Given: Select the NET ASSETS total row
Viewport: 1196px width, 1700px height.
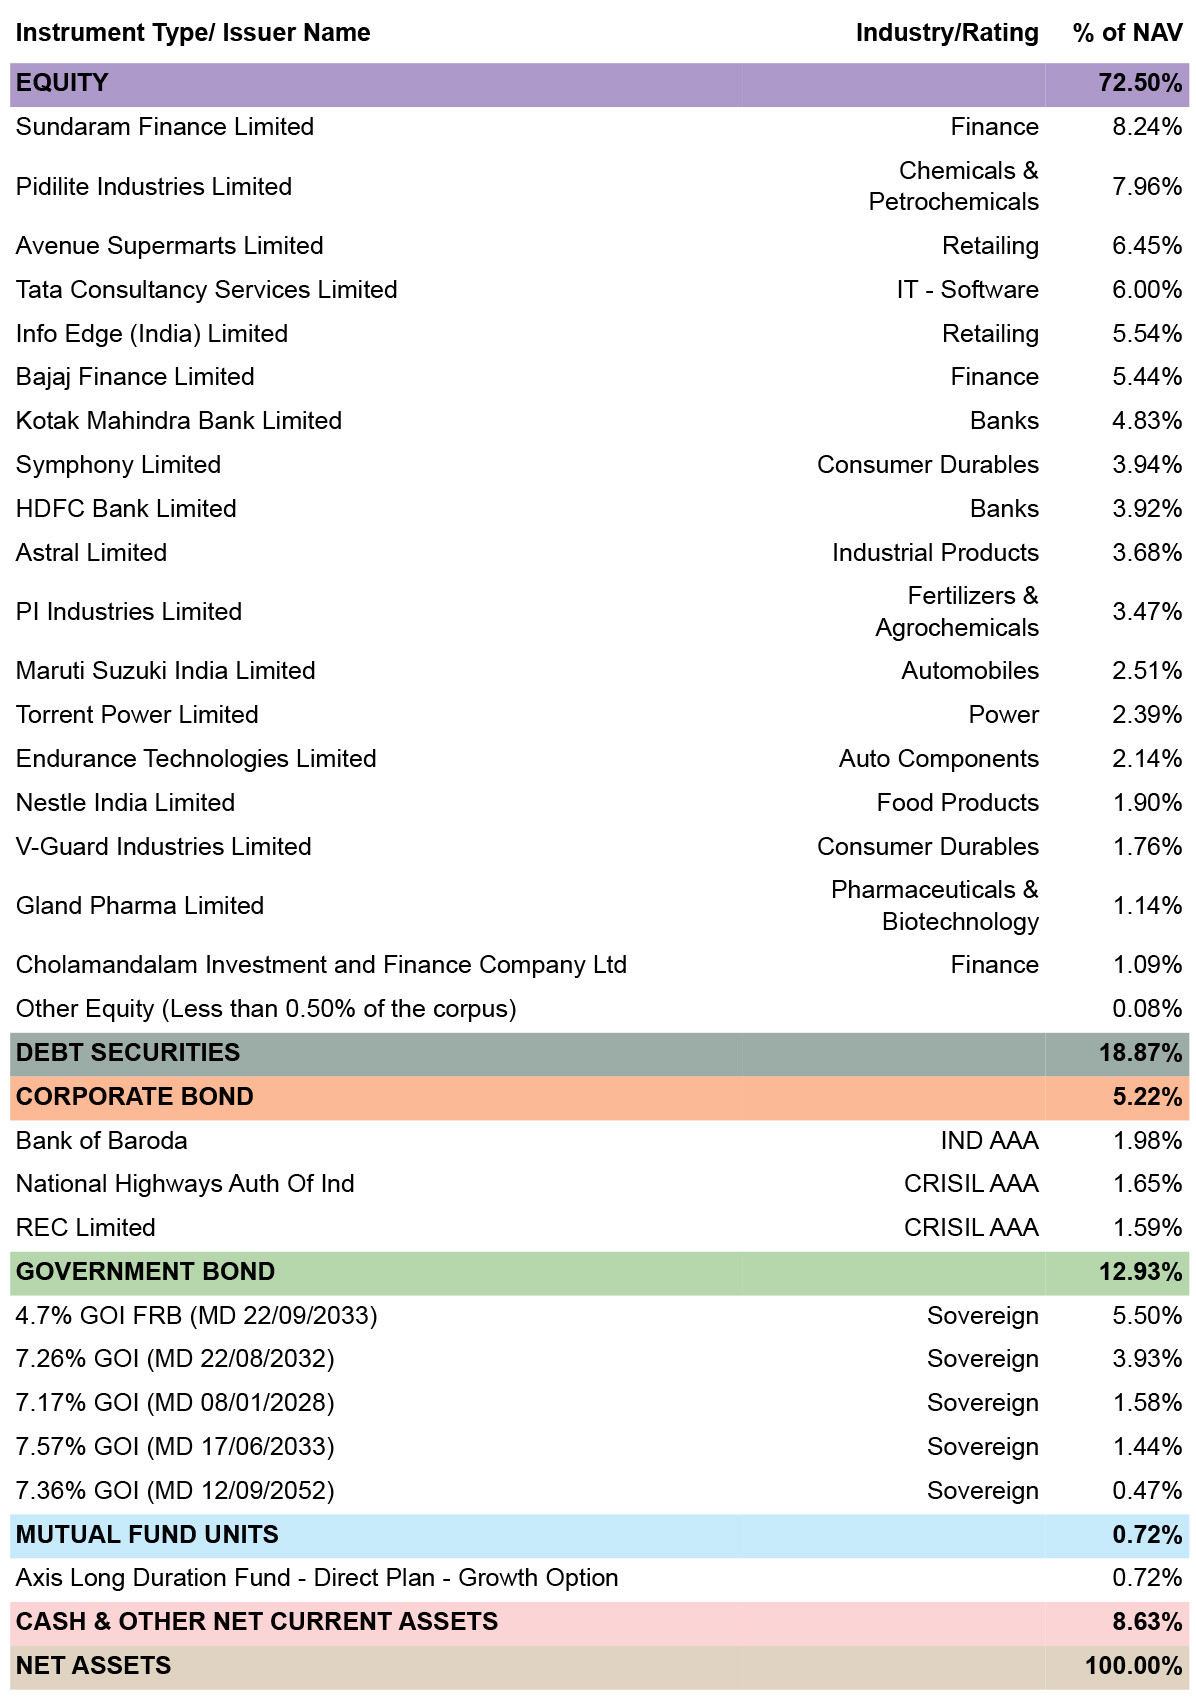Looking at the screenshot, I should pyautogui.click(x=599, y=1667).
